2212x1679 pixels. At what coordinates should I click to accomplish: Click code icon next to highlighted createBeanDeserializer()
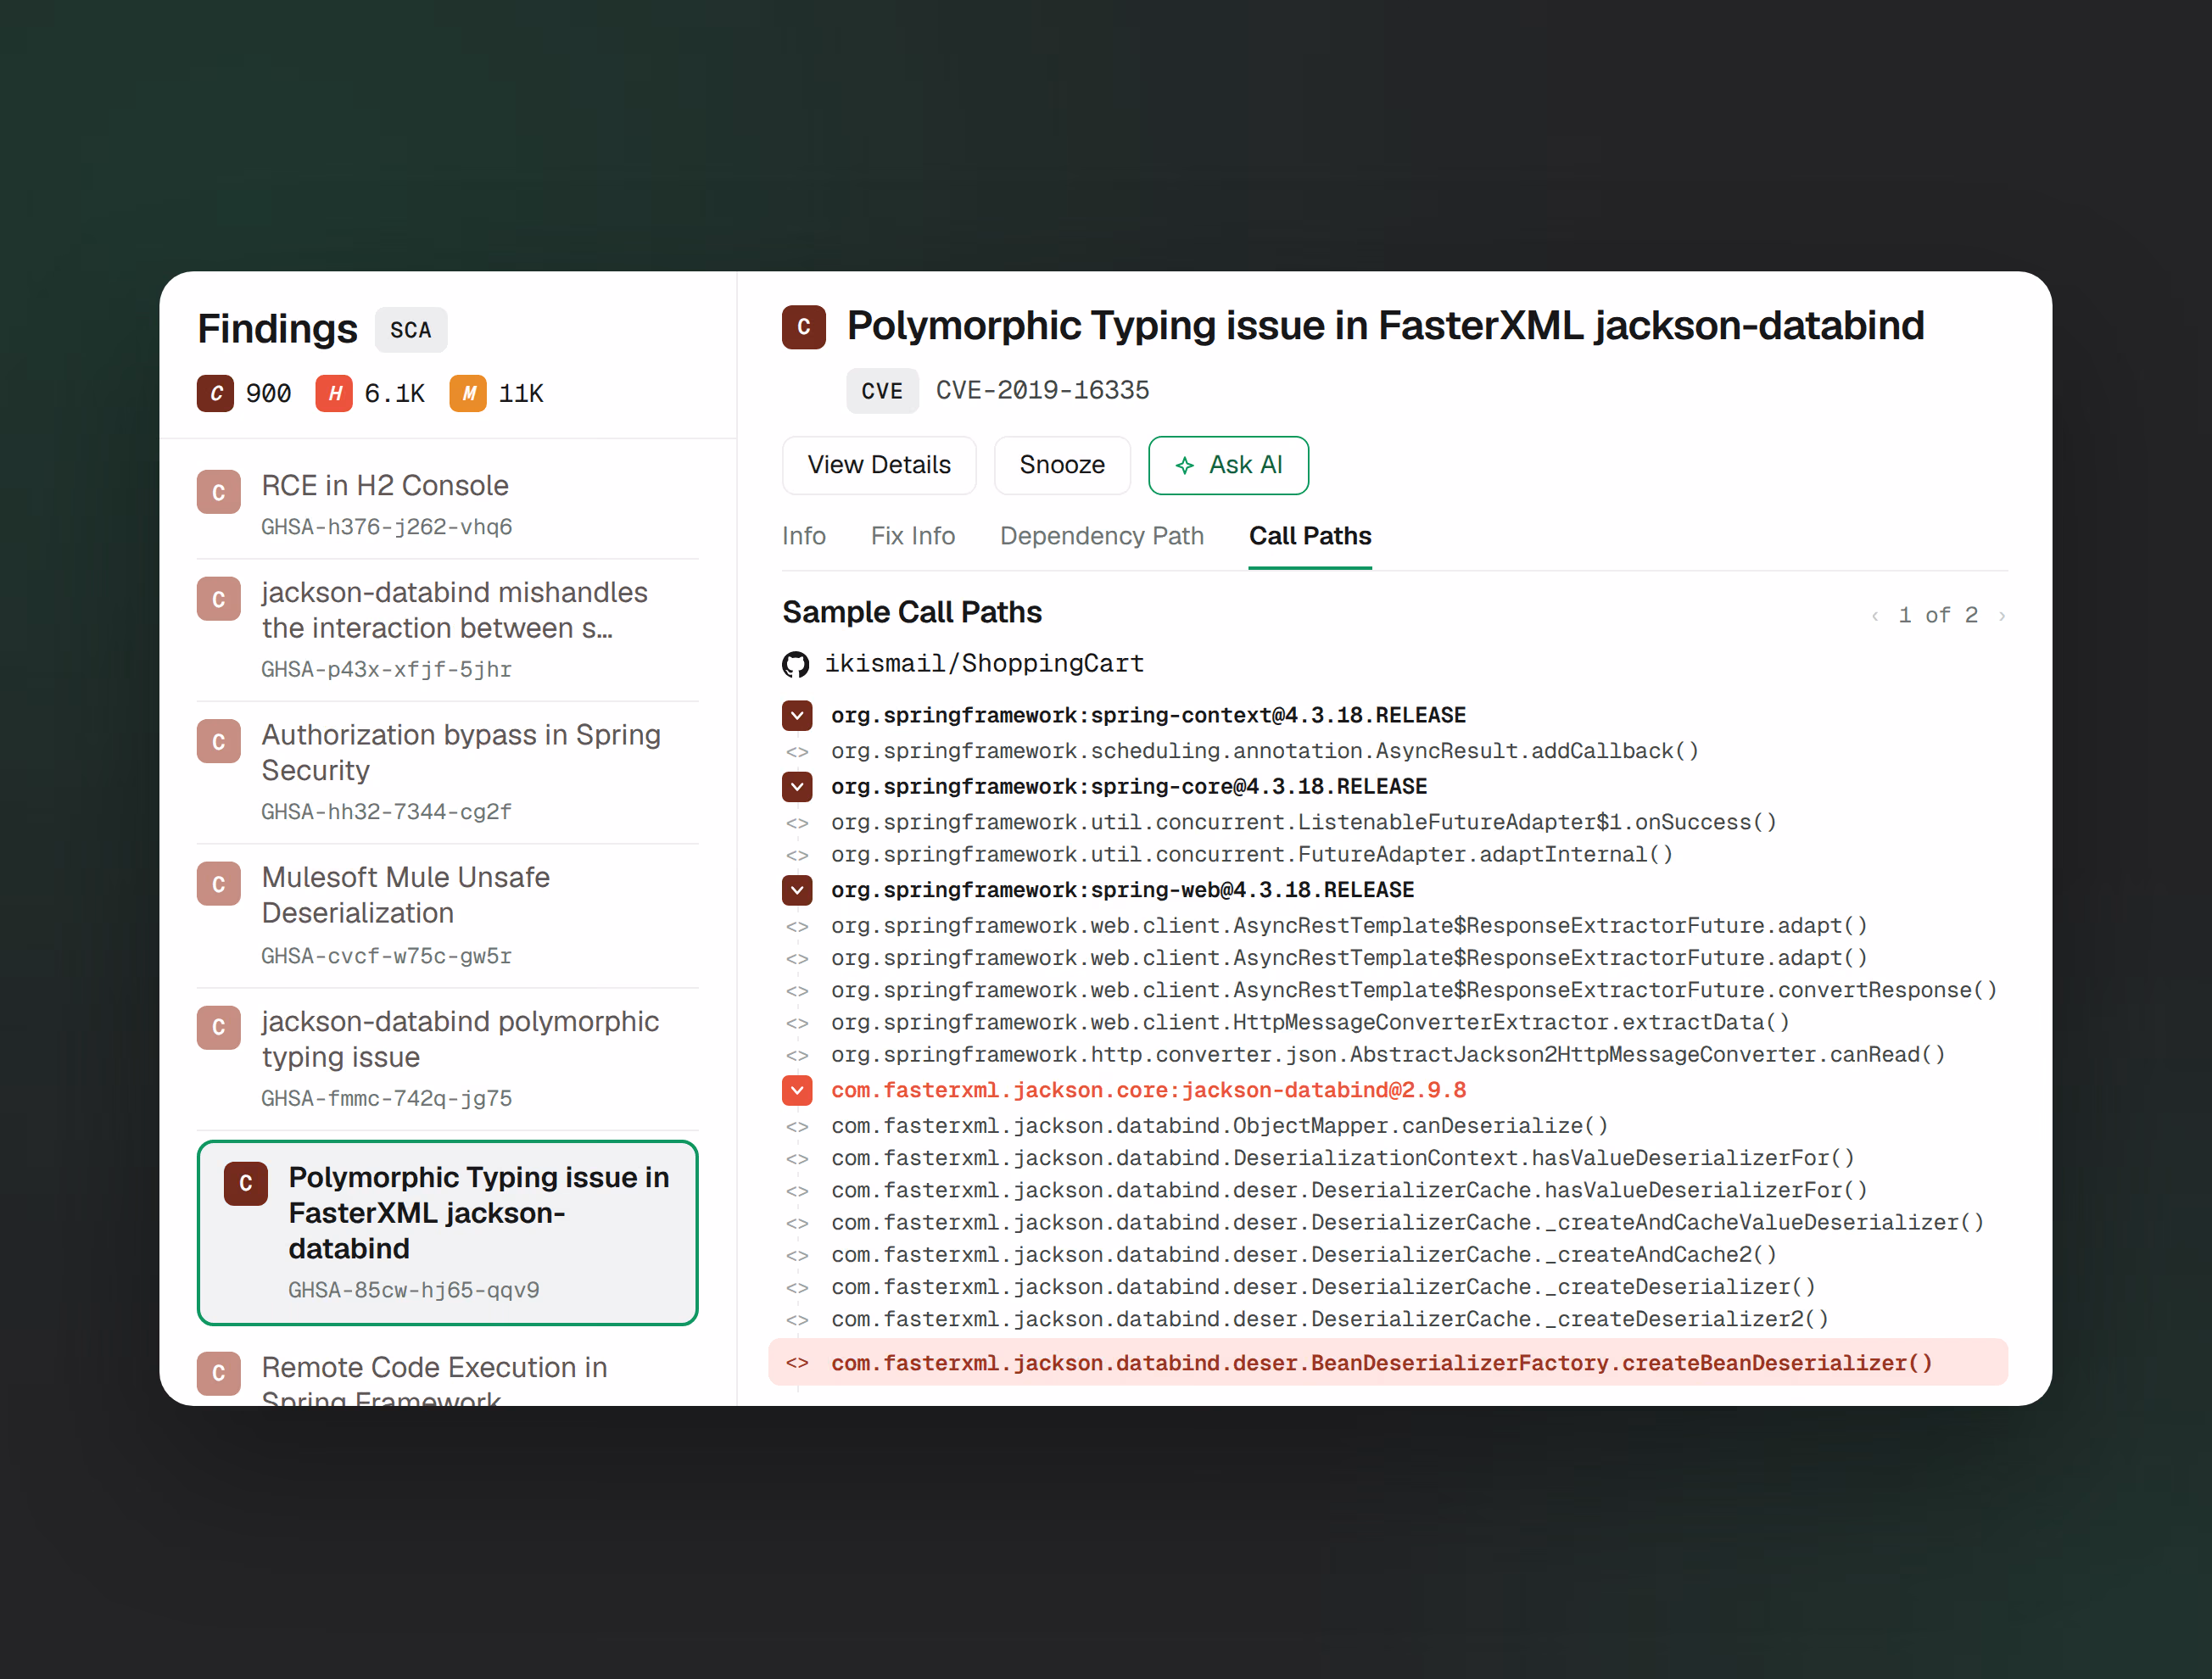tap(797, 1363)
